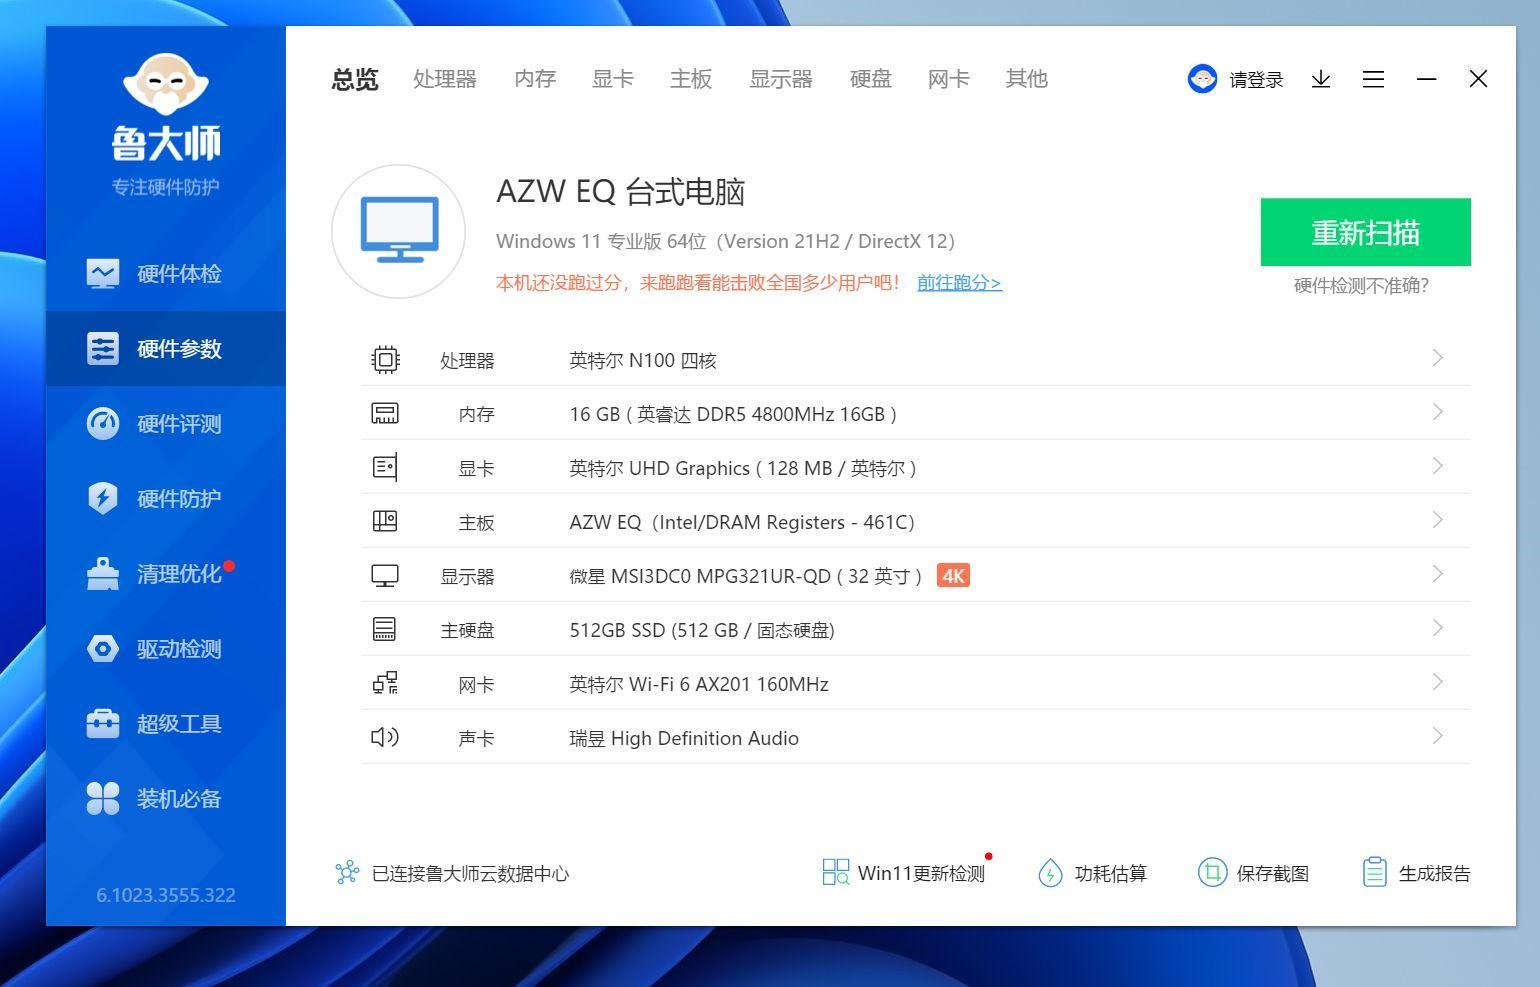Switch to the 显示器 tab
Image resolution: width=1540 pixels, height=987 pixels.
point(781,79)
